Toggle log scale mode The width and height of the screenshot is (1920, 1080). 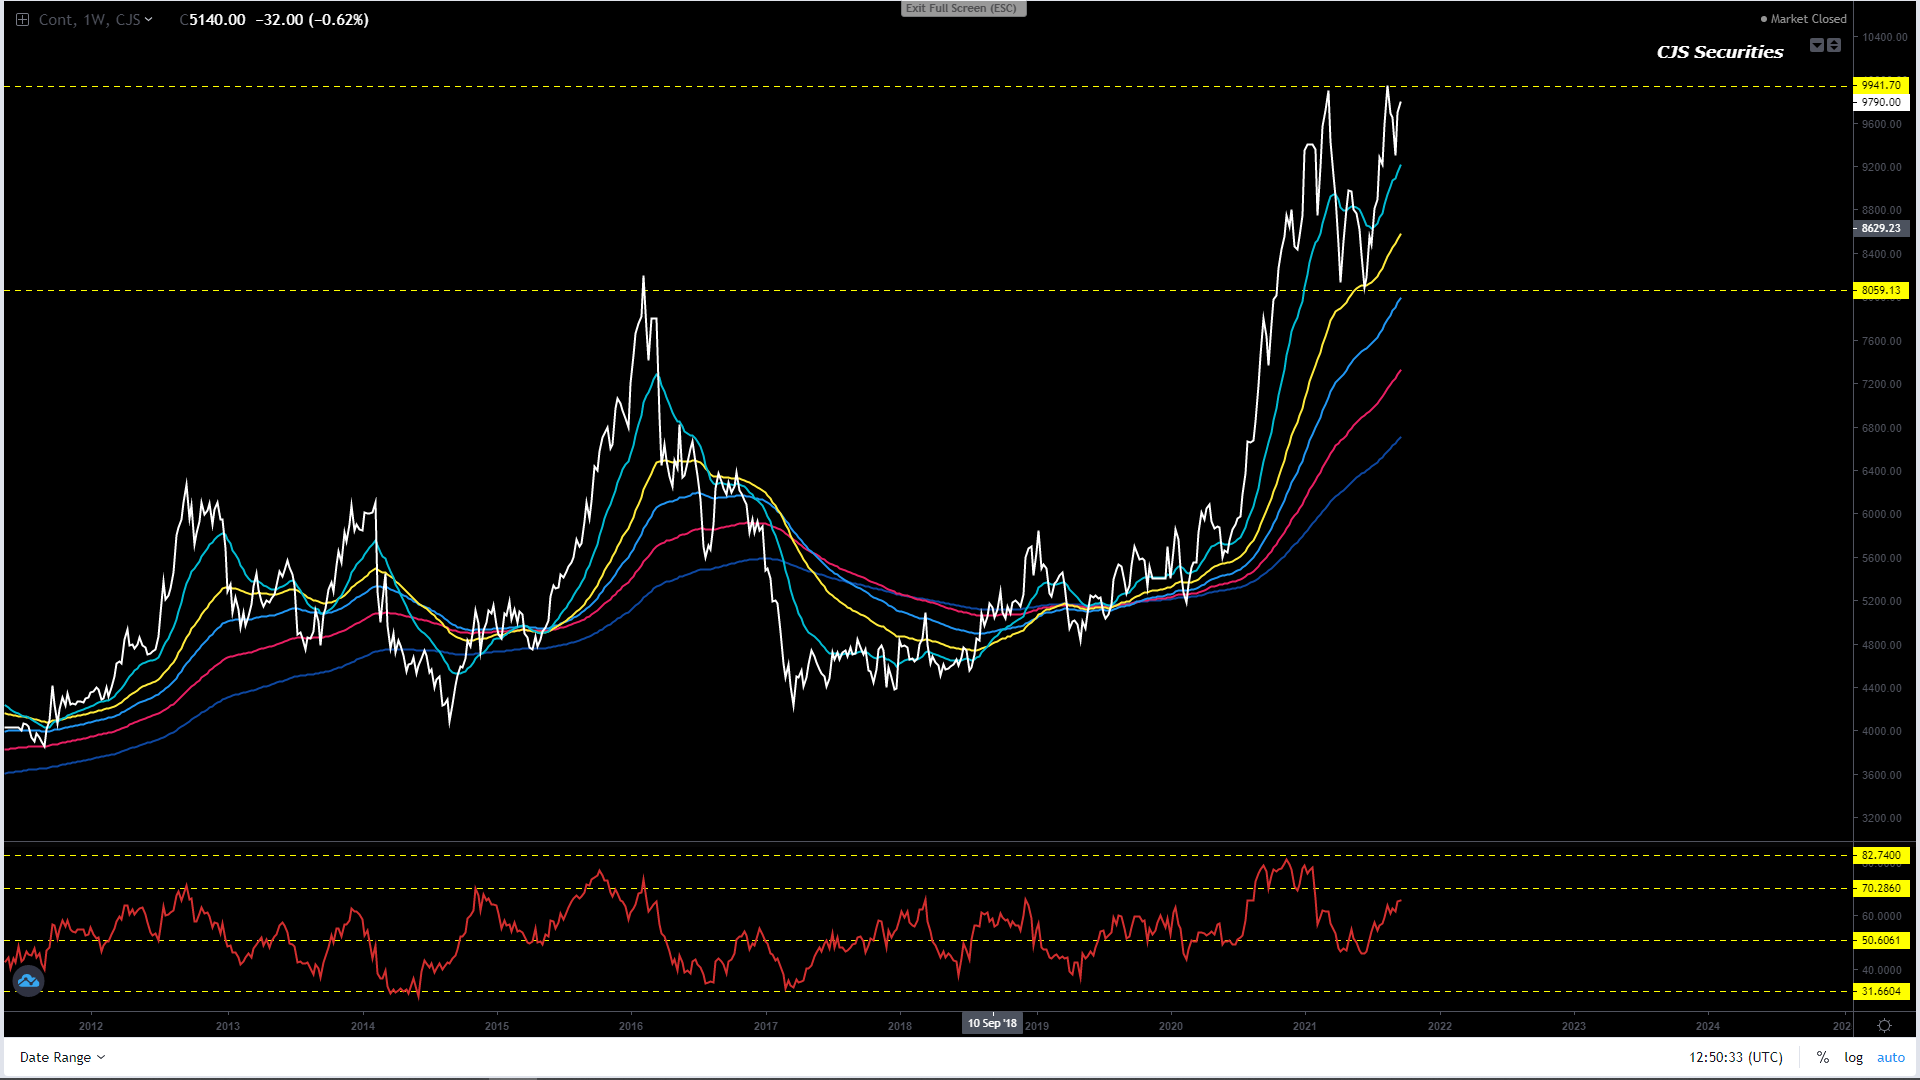[x=1853, y=1057]
